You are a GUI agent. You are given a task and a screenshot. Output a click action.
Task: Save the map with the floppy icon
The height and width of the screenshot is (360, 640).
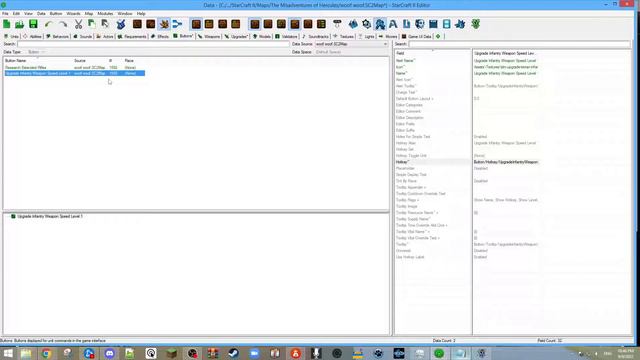[33, 24]
